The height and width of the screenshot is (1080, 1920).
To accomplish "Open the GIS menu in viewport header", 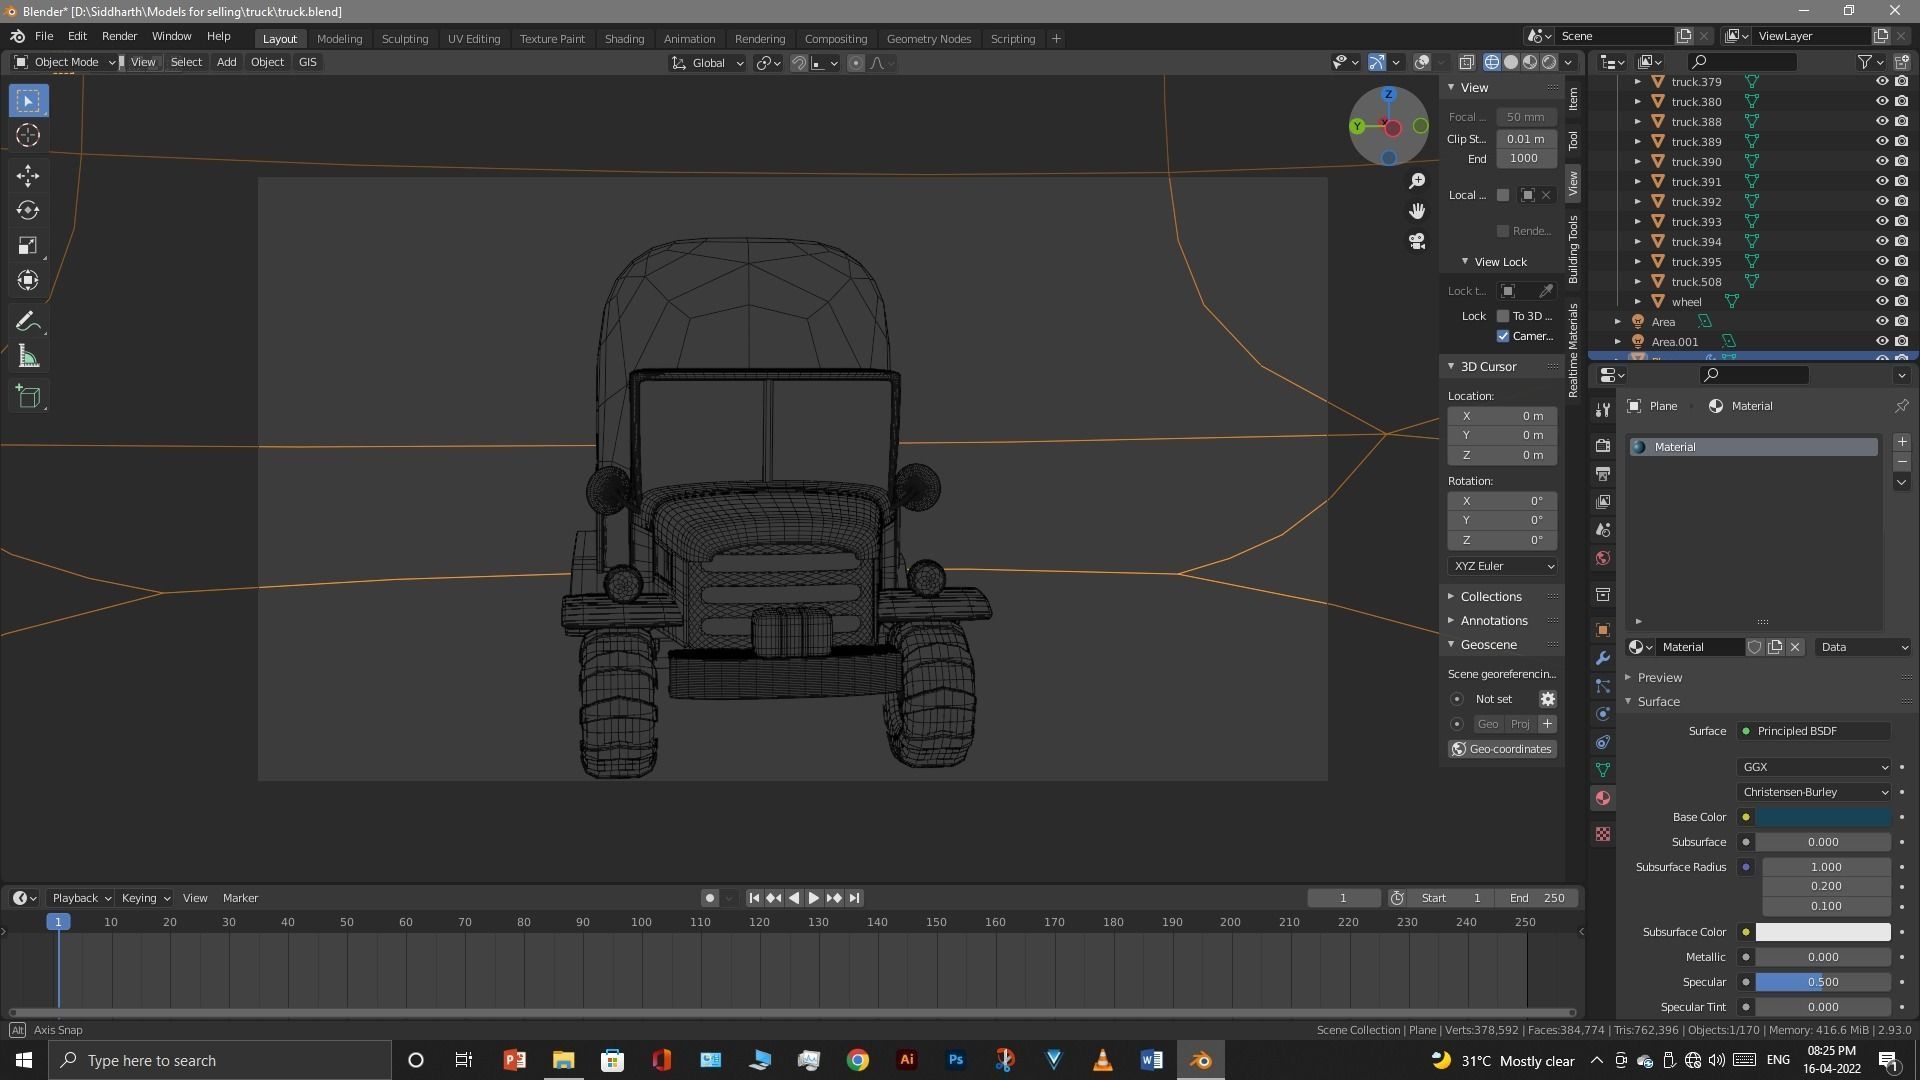I will (307, 62).
